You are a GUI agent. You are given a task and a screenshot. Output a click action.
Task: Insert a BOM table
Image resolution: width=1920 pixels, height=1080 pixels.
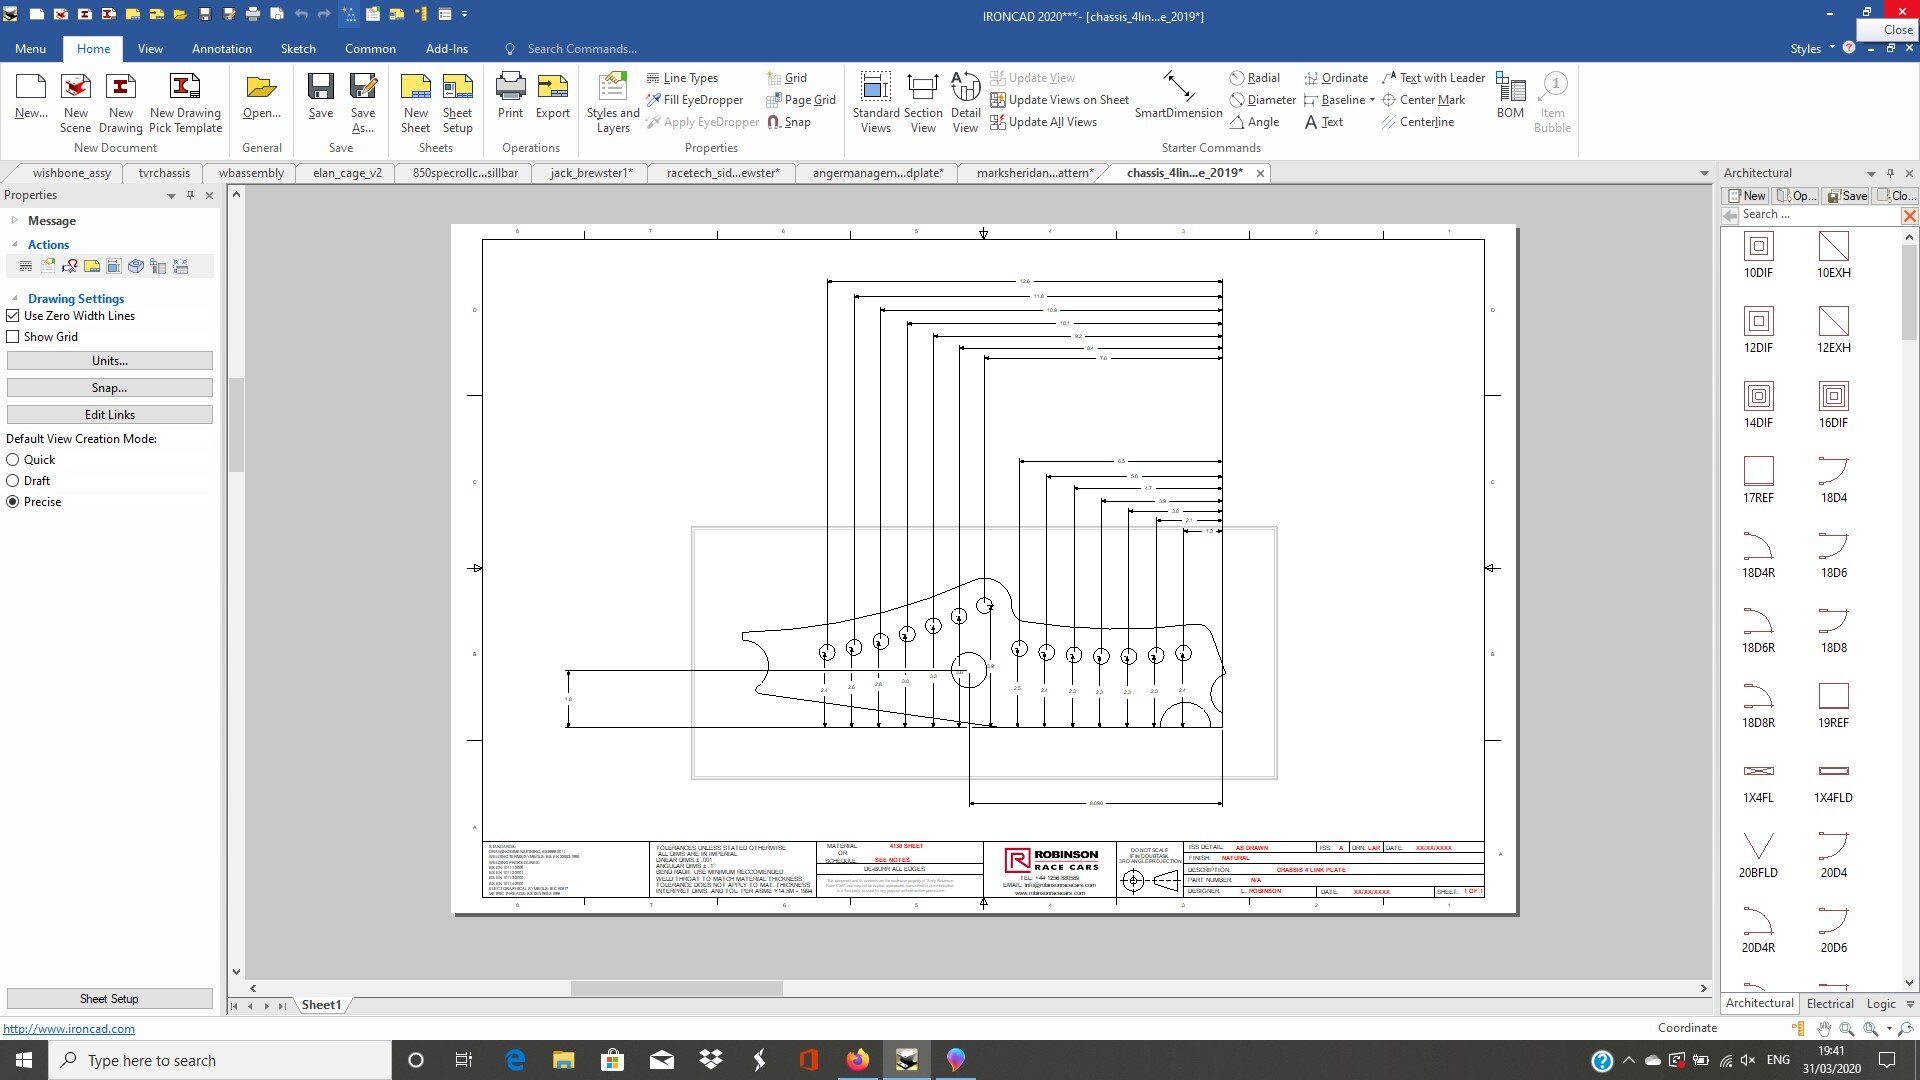[1510, 97]
